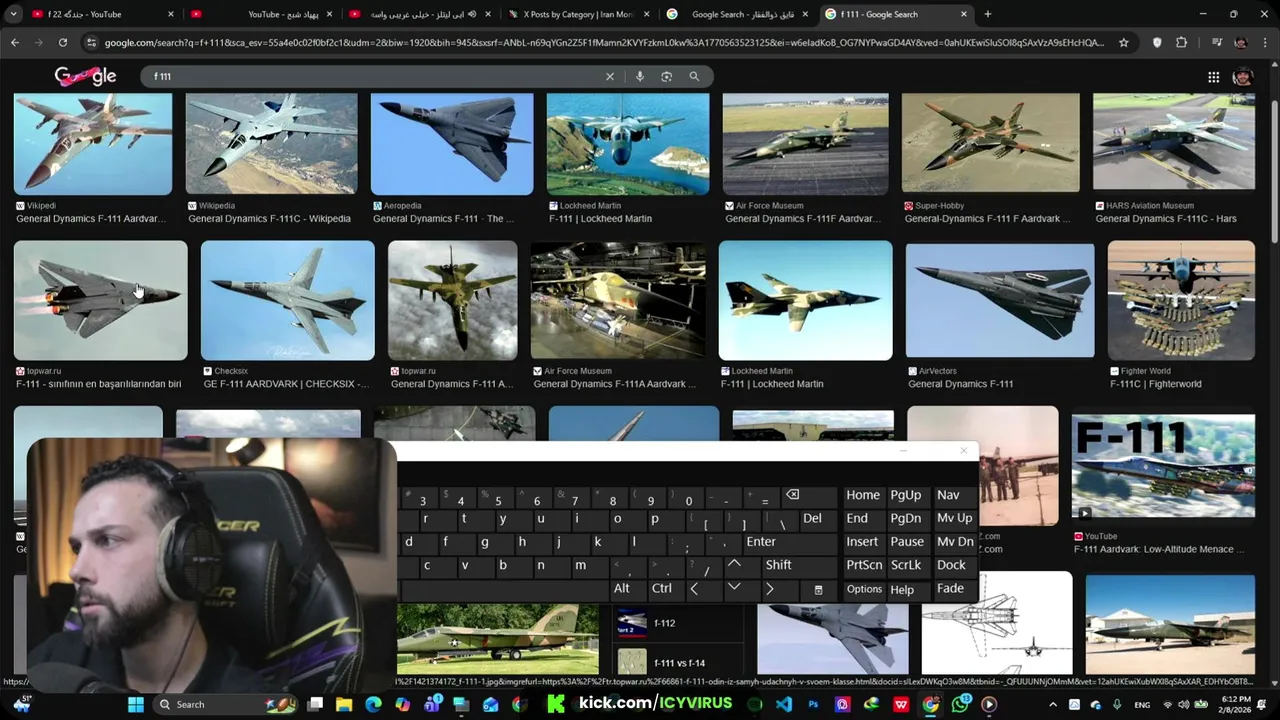Open Google Lens image search
This screenshot has width=1280, height=720.
coord(667,76)
